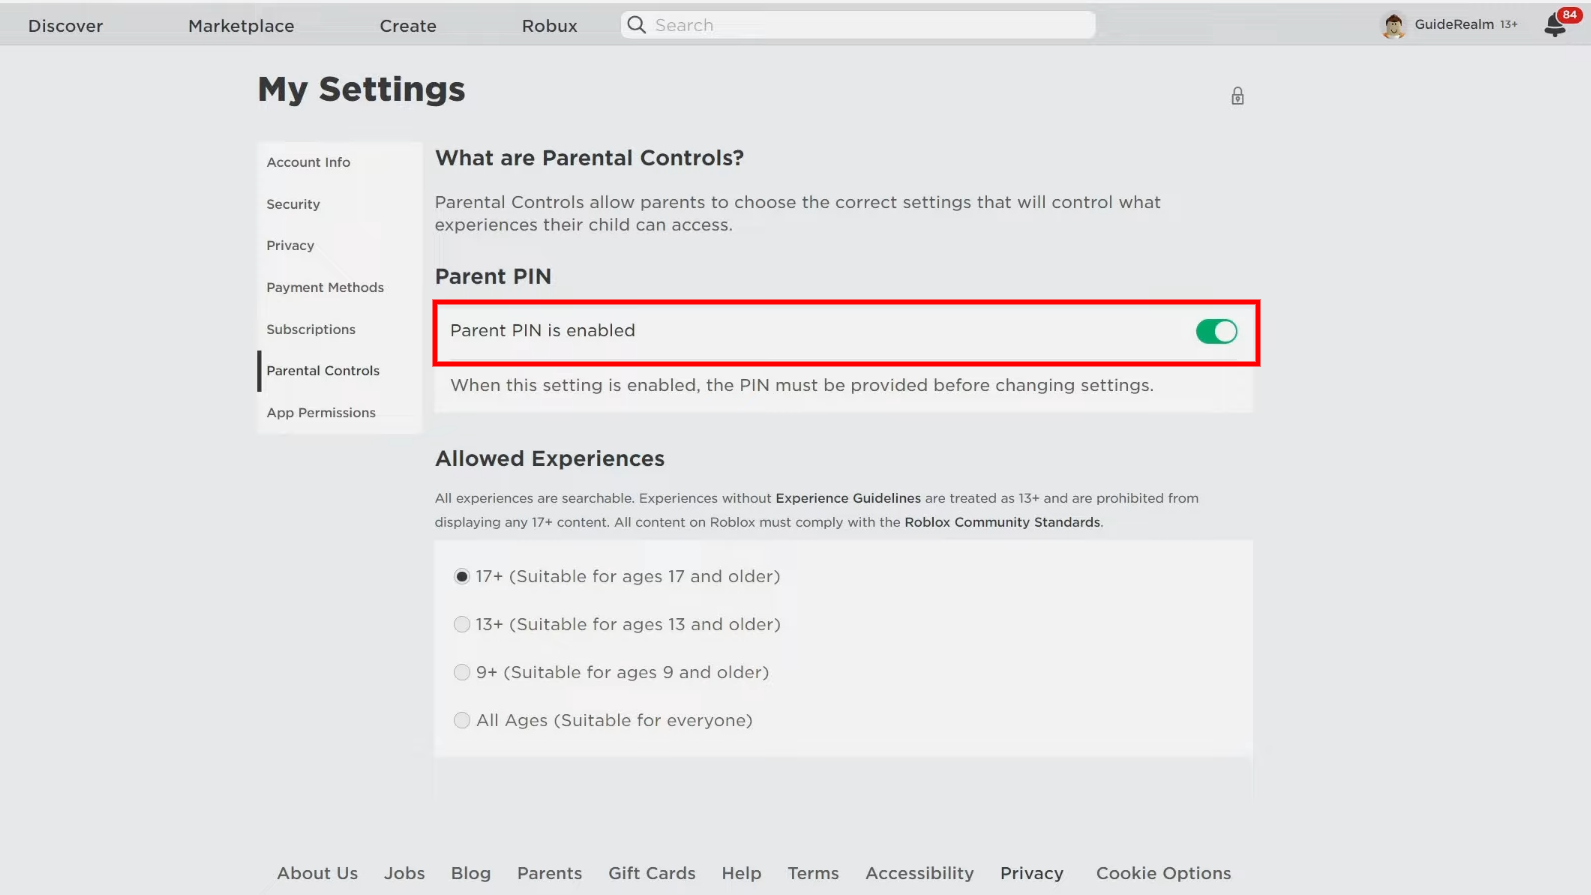This screenshot has width=1591, height=895.
Task: Open the Account Info settings tab
Action: click(x=308, y=162)
